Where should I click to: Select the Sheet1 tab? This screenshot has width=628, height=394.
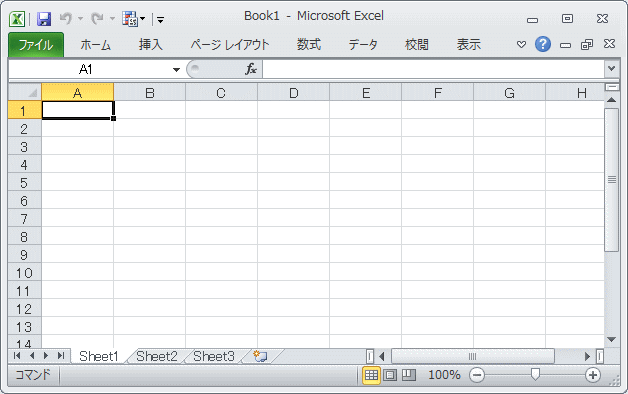(x=99, y=356)
